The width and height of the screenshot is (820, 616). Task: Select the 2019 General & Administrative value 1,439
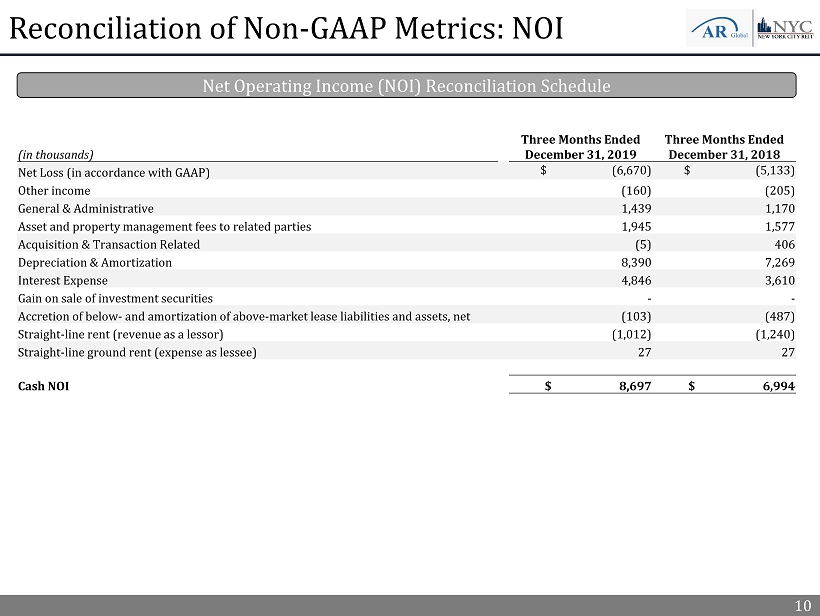tap(636, 209)
